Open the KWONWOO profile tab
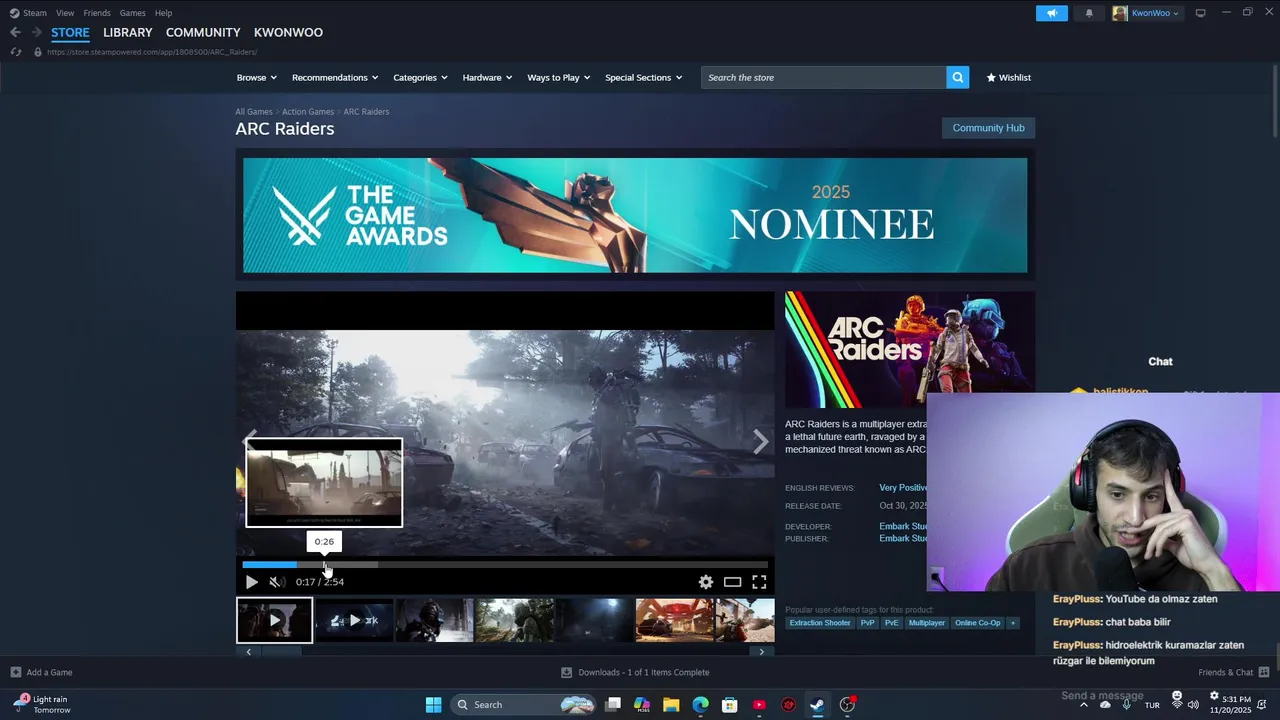The image size is (1280, 720). tap(288, 32)
